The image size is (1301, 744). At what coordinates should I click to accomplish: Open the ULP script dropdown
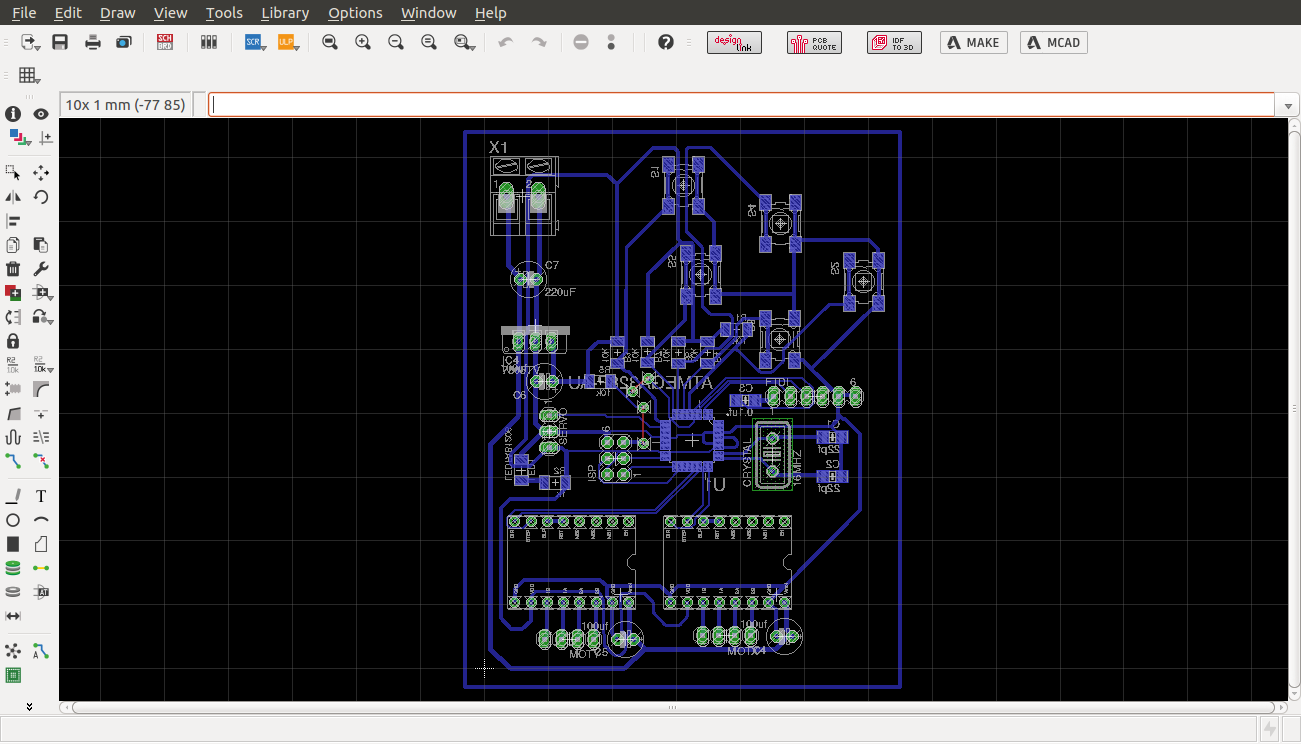[x=288, y=42]
